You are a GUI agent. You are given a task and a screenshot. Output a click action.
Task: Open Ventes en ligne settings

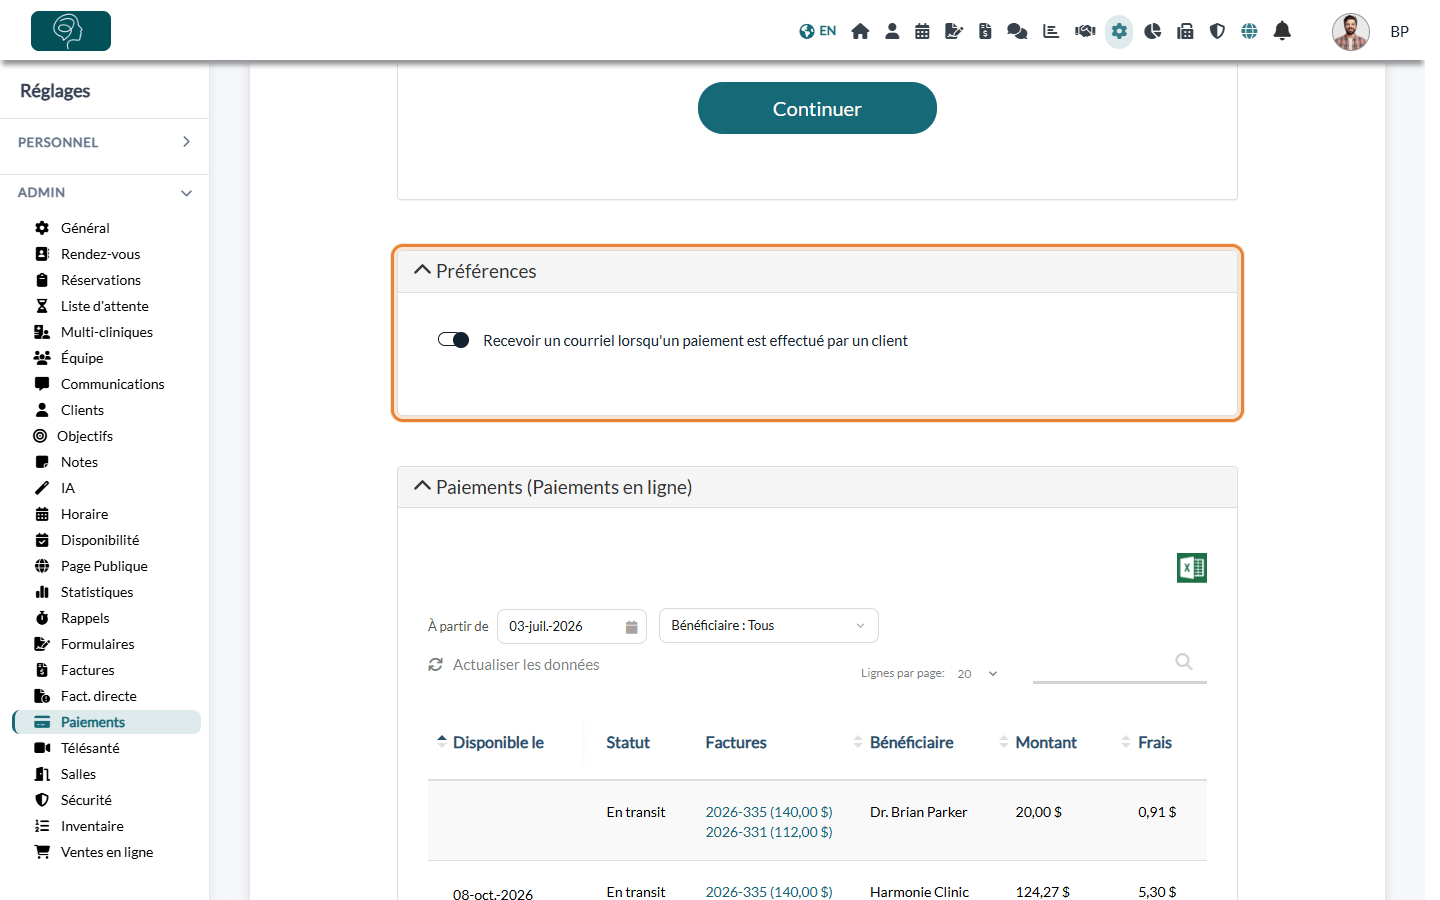[x=107, y=852]
